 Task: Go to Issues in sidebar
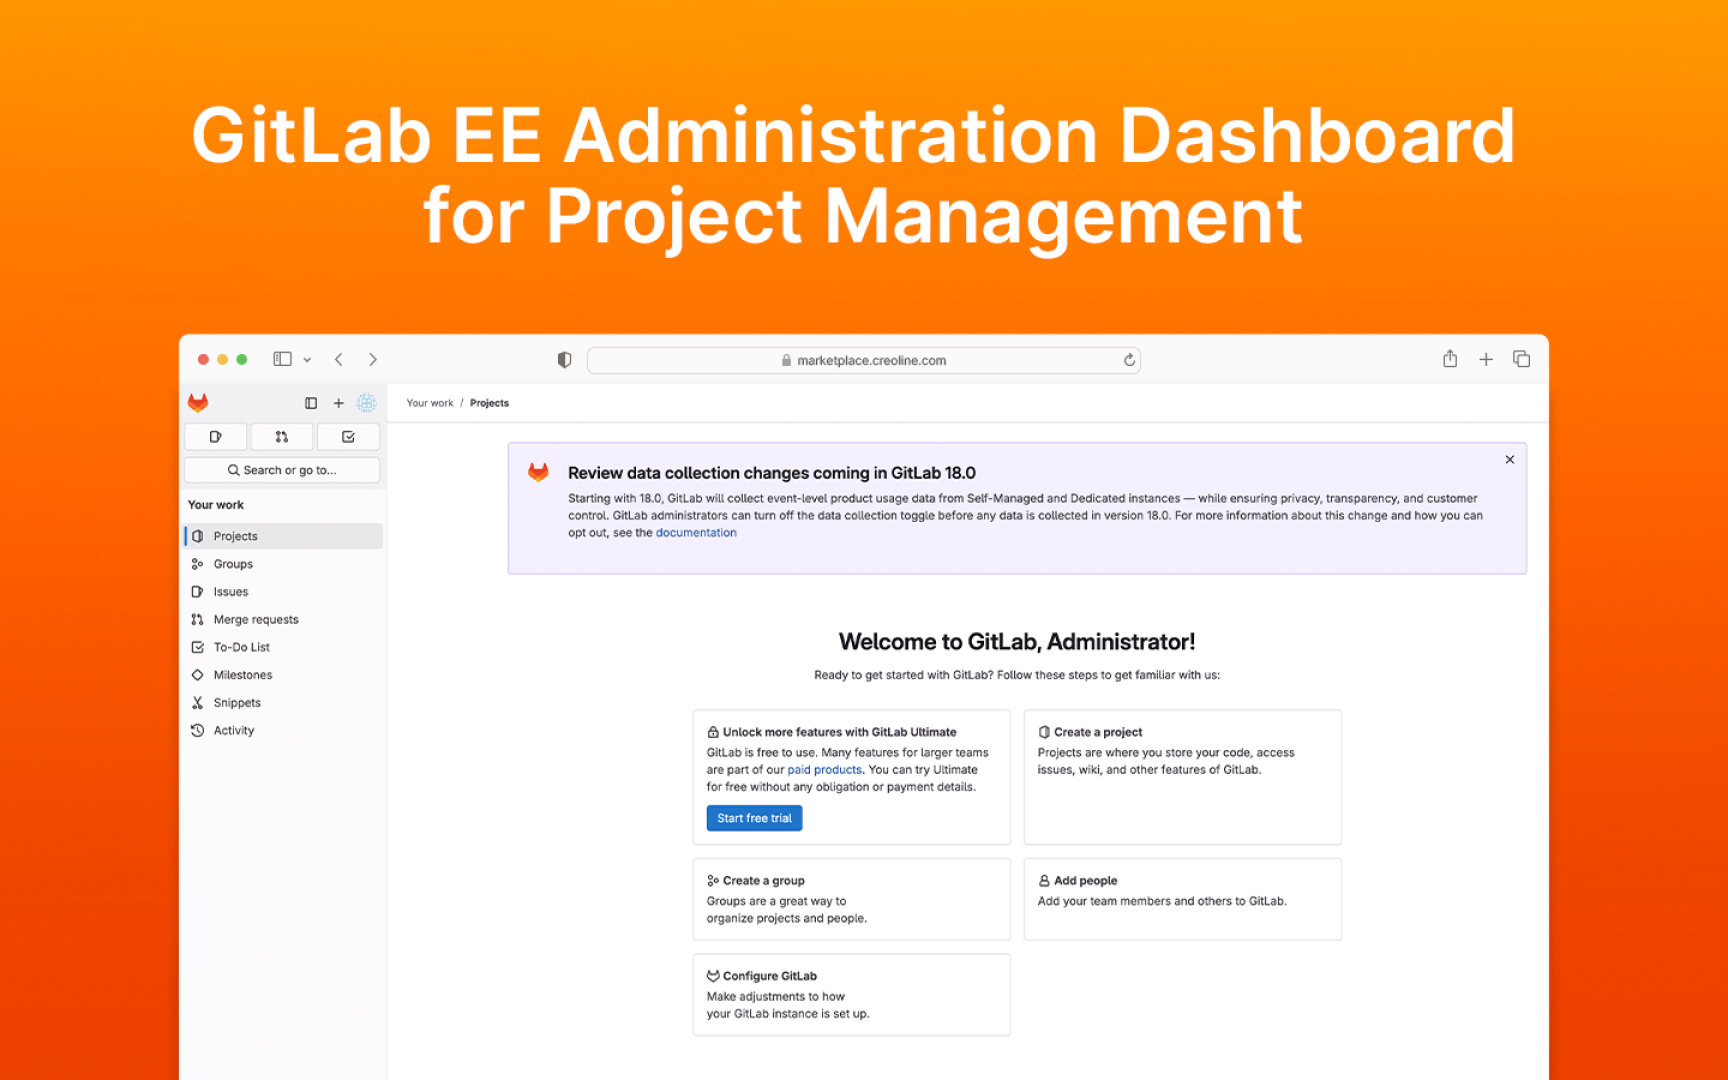click(x=284, y=592)
